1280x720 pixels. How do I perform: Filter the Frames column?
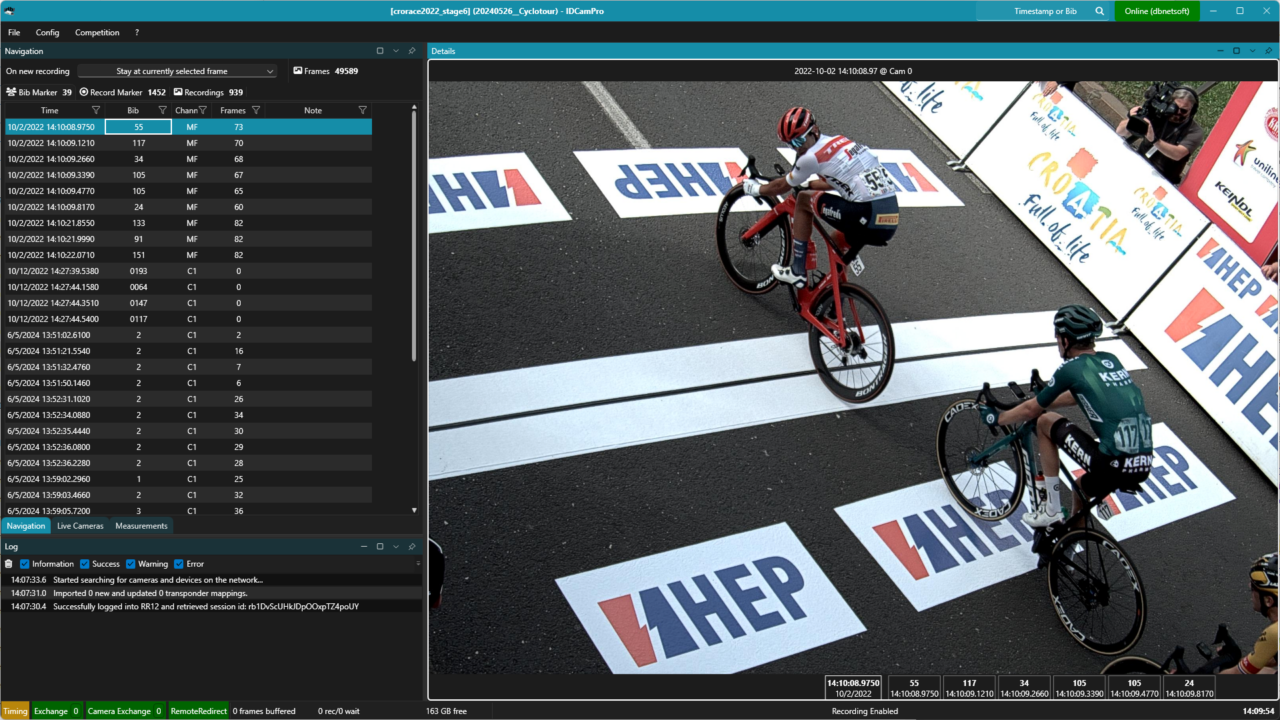coord(256,110)
